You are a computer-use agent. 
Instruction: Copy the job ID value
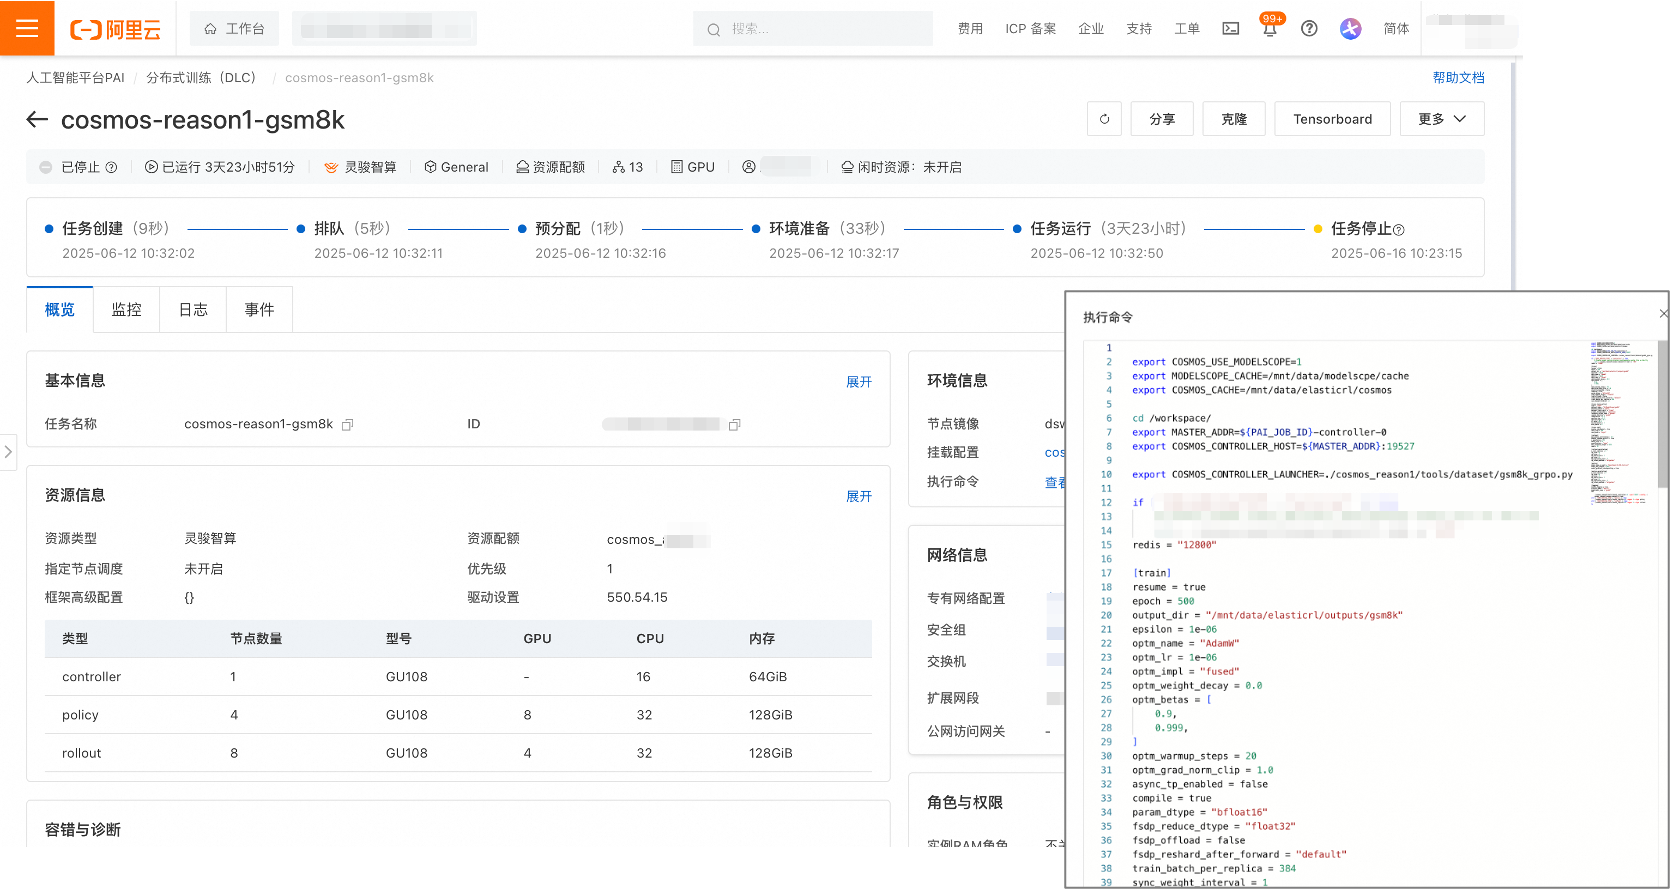(x=735, y=425)
